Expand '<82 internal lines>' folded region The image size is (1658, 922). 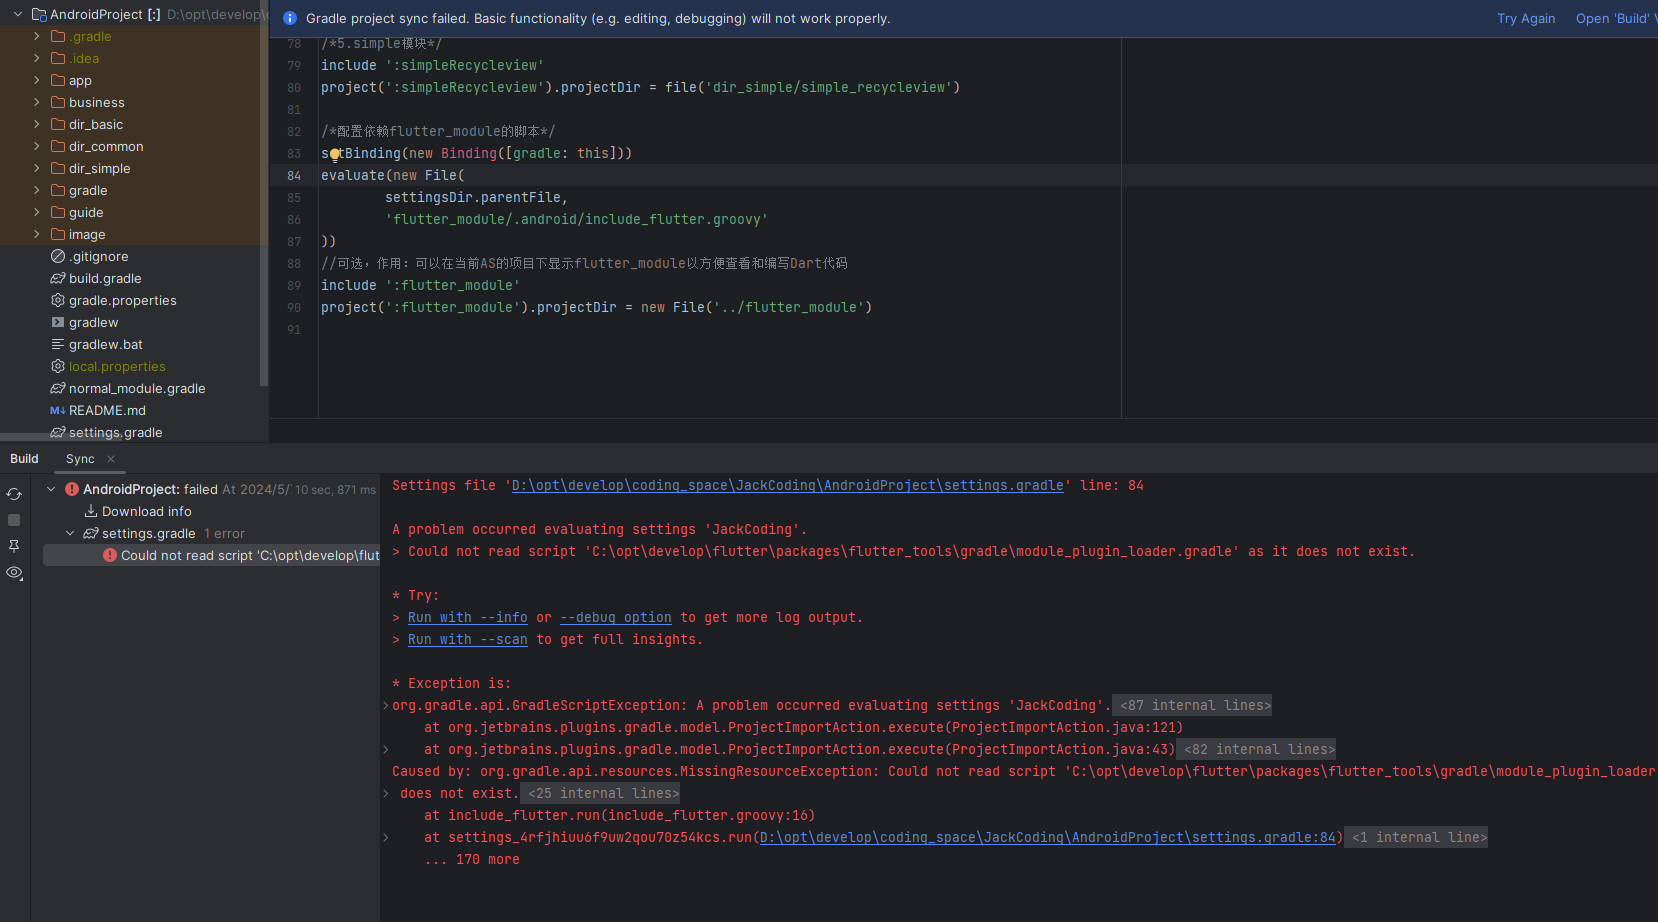[x=1258, y=749]
